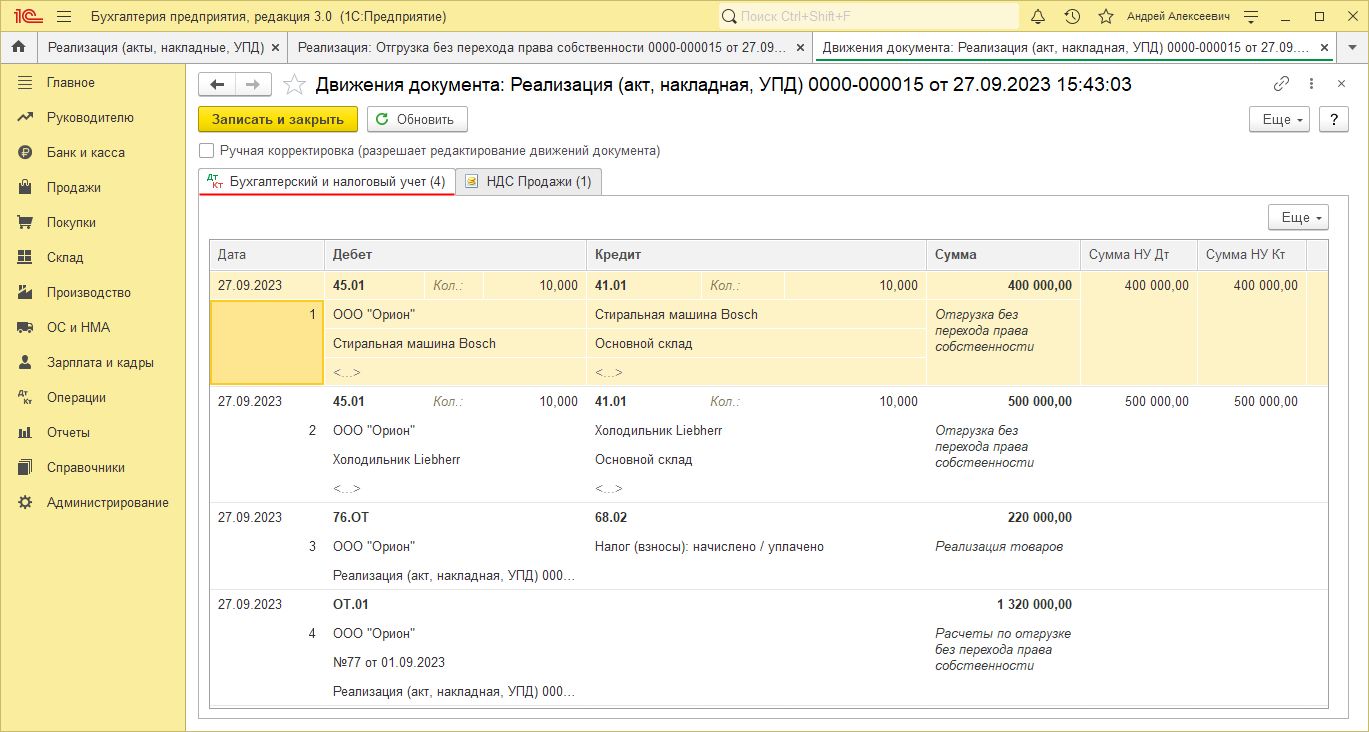Image resolution: width=1369 pixels, height=732 pixels.
Task: Open history clock icon
Action: [1072, 17]
